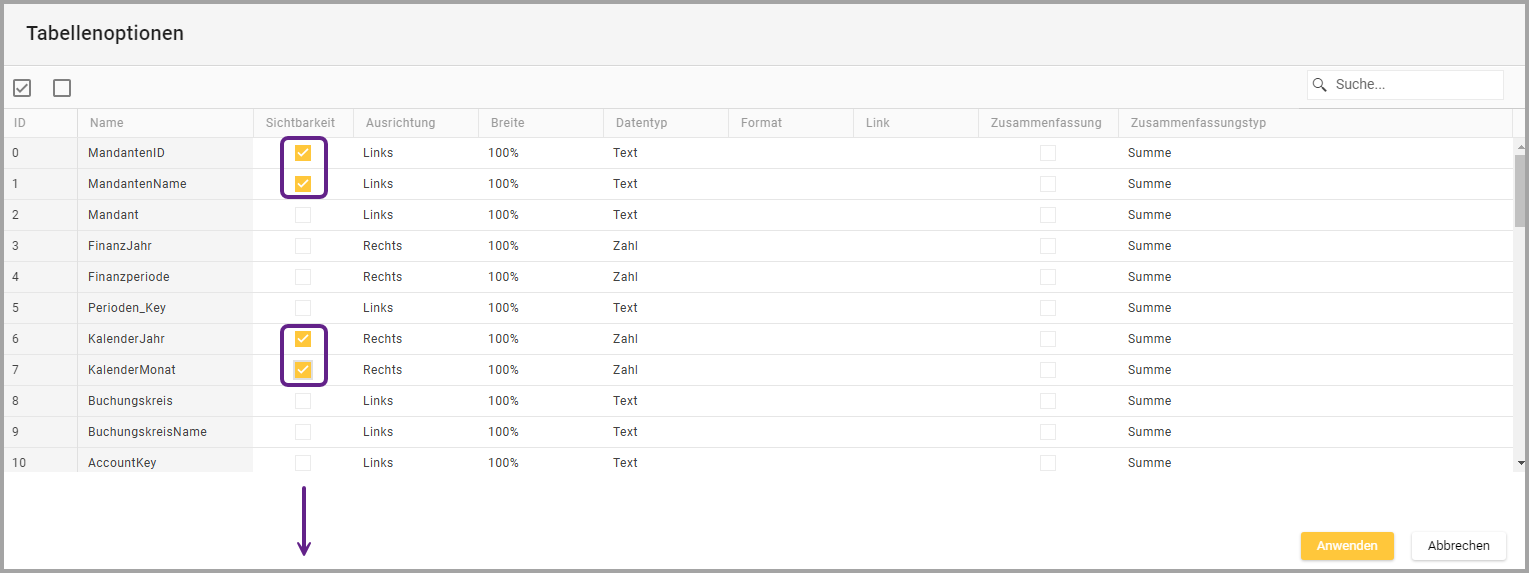
Task: Click the vertical scrollbar thumb
Action: (1520, 190)
